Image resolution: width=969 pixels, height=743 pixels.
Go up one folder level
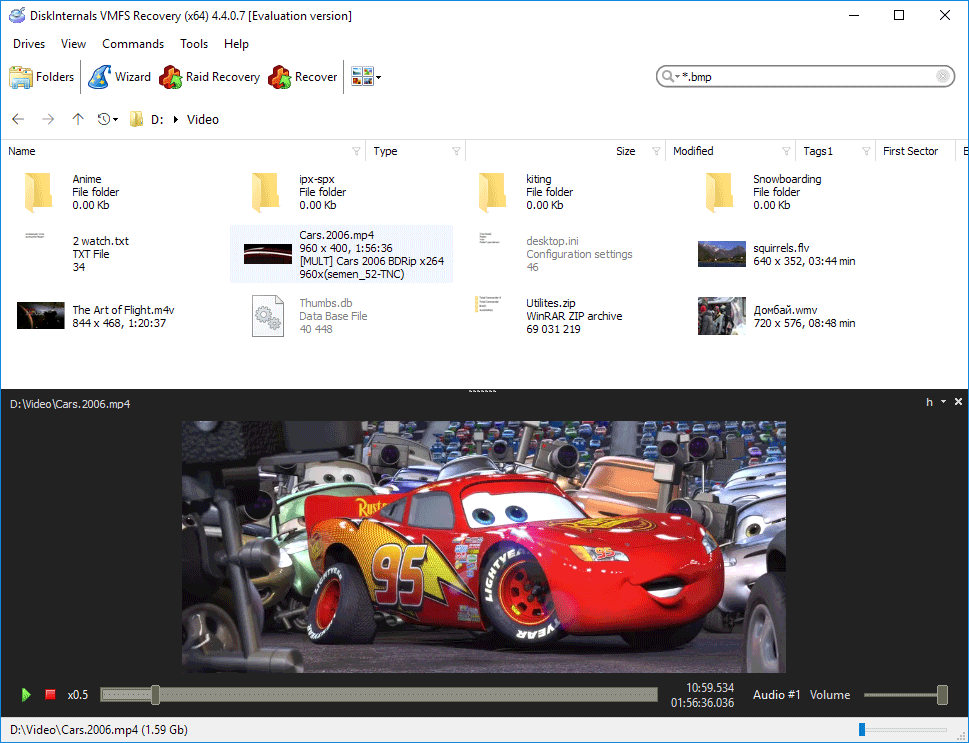coord(77,119)
